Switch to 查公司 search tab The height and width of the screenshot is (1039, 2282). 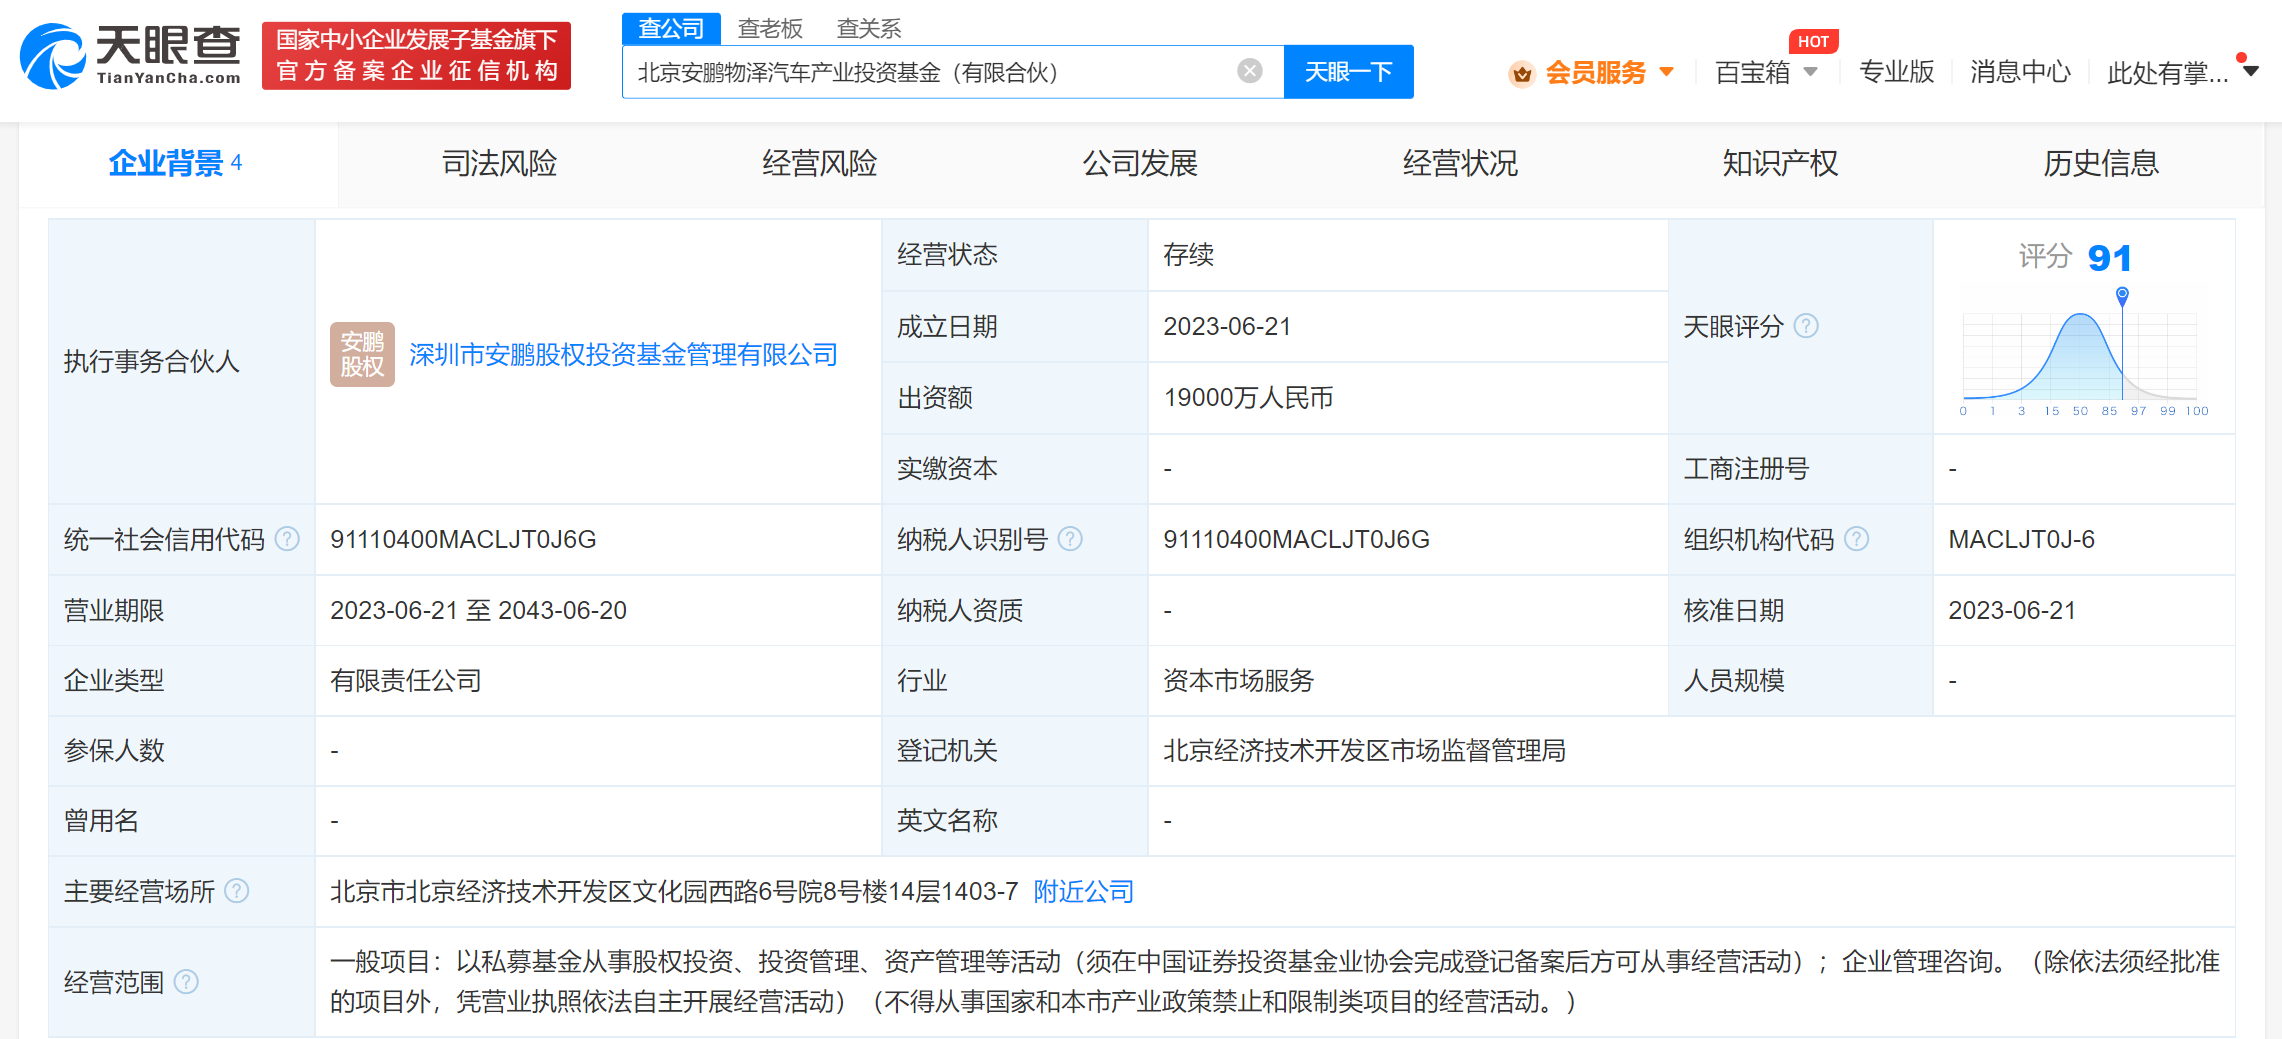pyautogui.click(x=671, y=28)
